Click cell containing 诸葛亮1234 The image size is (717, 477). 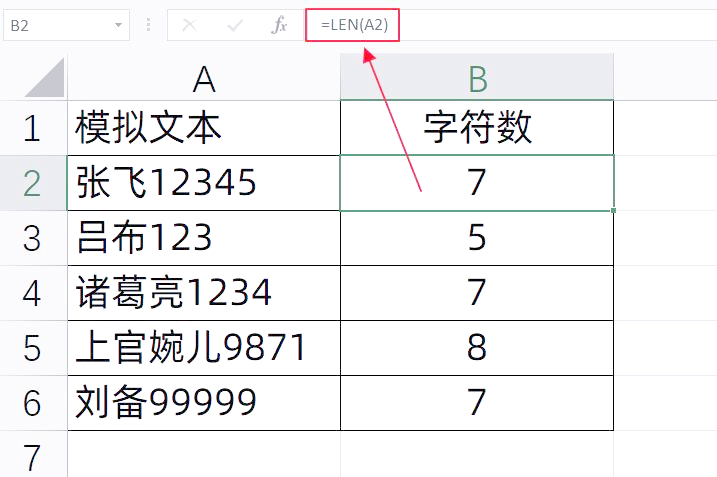coord(204,293)
